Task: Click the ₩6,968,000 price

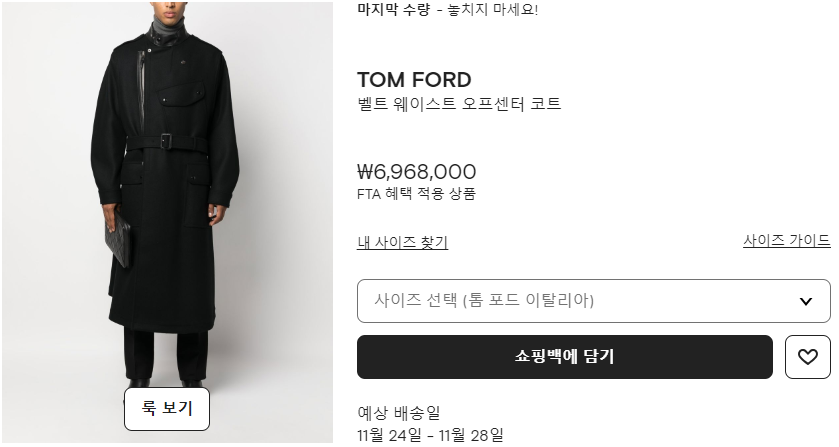Action: pos(417,172)
